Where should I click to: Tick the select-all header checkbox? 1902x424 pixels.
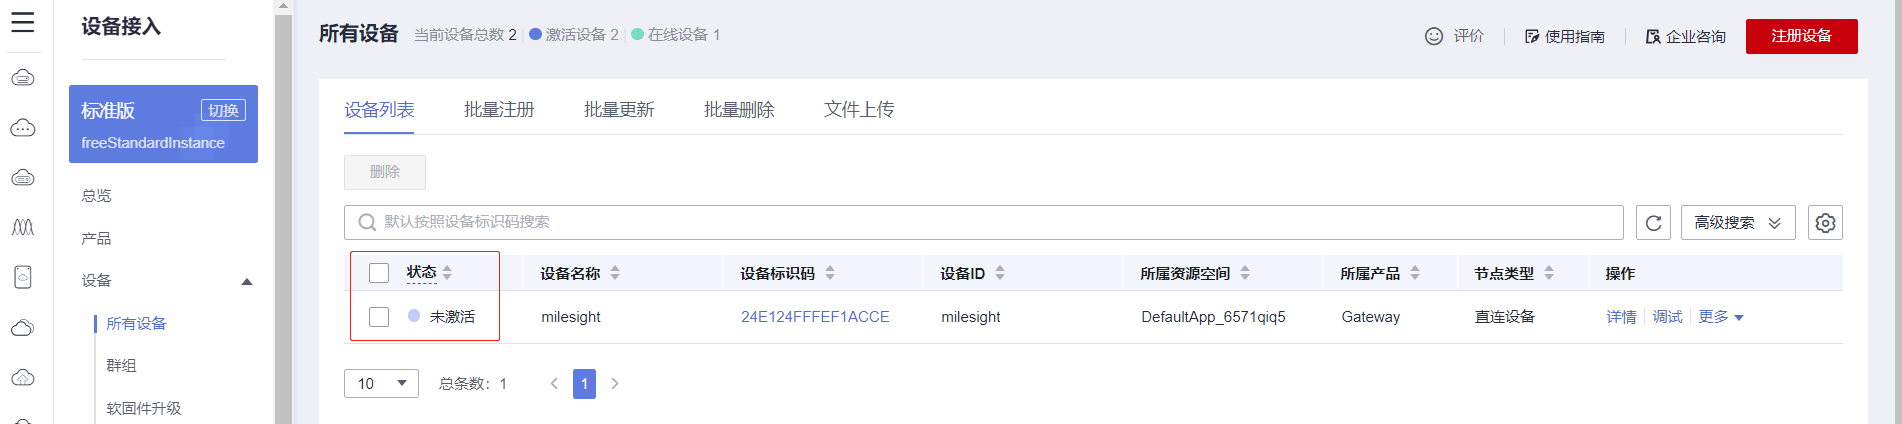[x=379, y=273]
